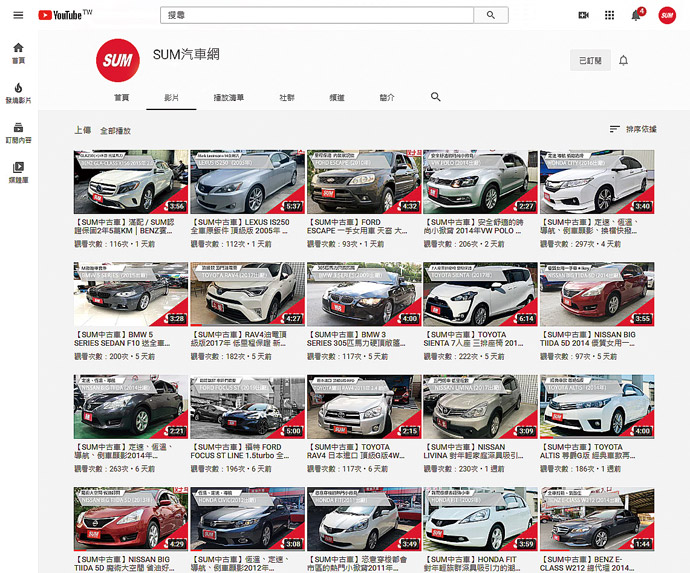The width and height of the screenshot is (690, 573).
Task: Expand the 上傳 uploads filter dropdown
Action: click(82, 130)
